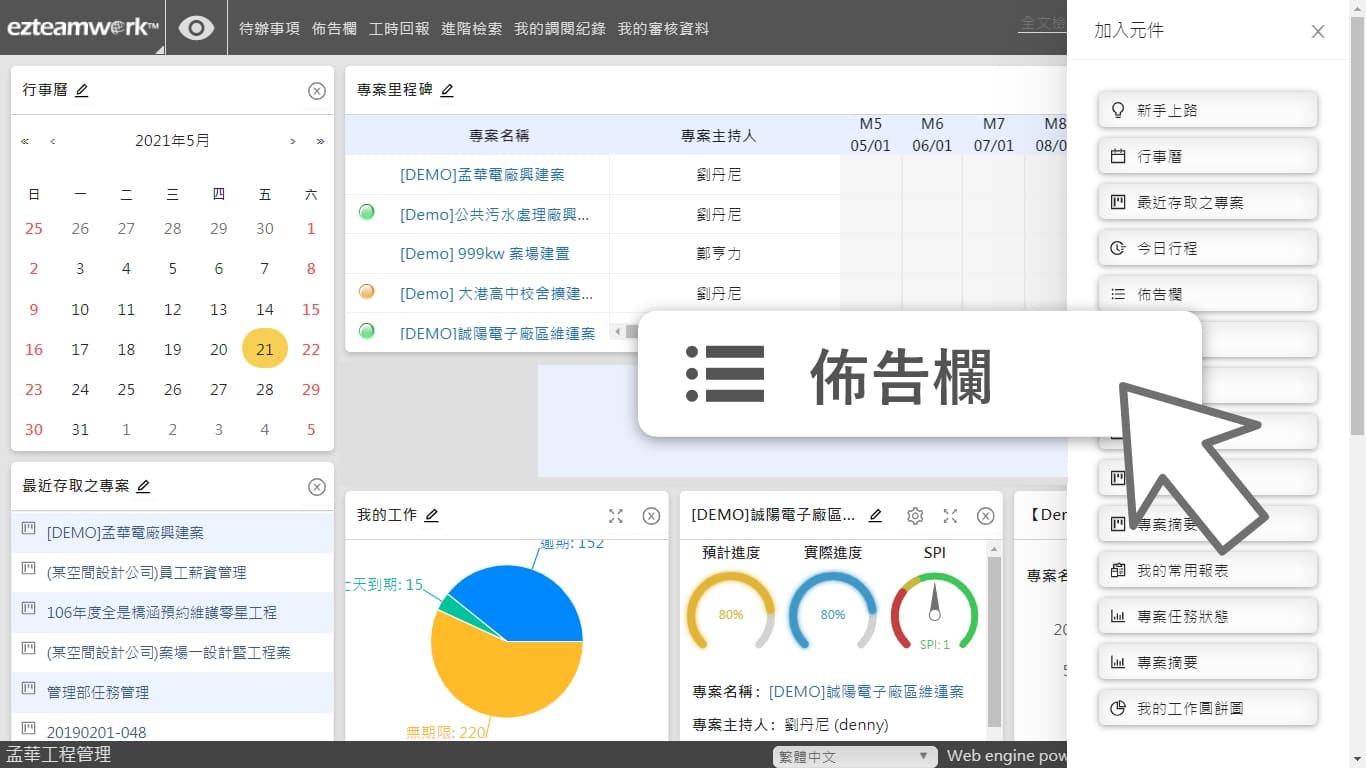Remove the 我的工作 widget via X icon
This screenshot has height=768, width=1366.
point(651,516)
